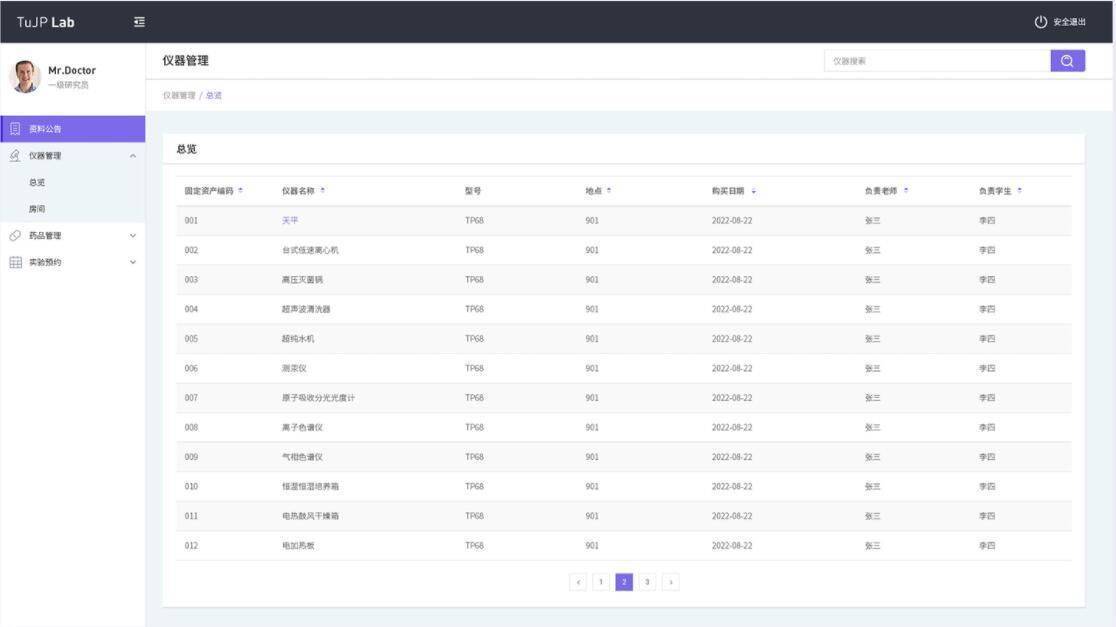This screenshot has width=1116, height=627.
Task: Click the TuJP Lab logo
Action: [x=46, y=22]
